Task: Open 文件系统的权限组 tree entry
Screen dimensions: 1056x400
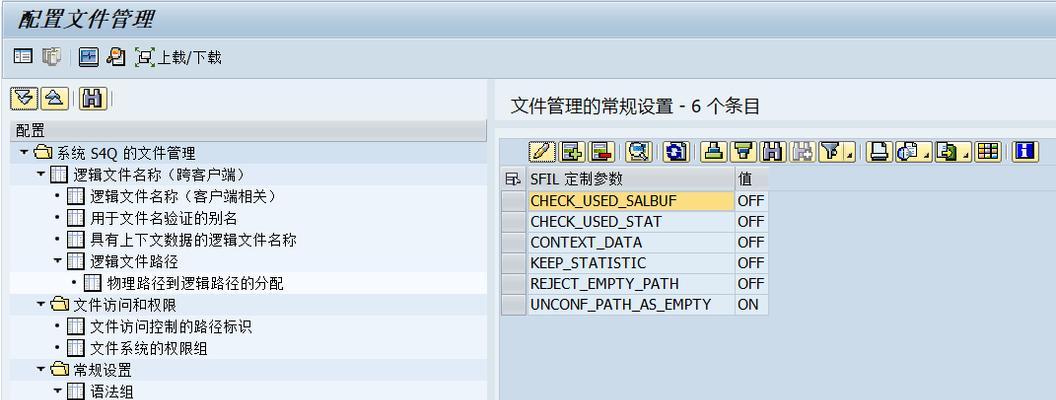Action: [x=149, y=348]
